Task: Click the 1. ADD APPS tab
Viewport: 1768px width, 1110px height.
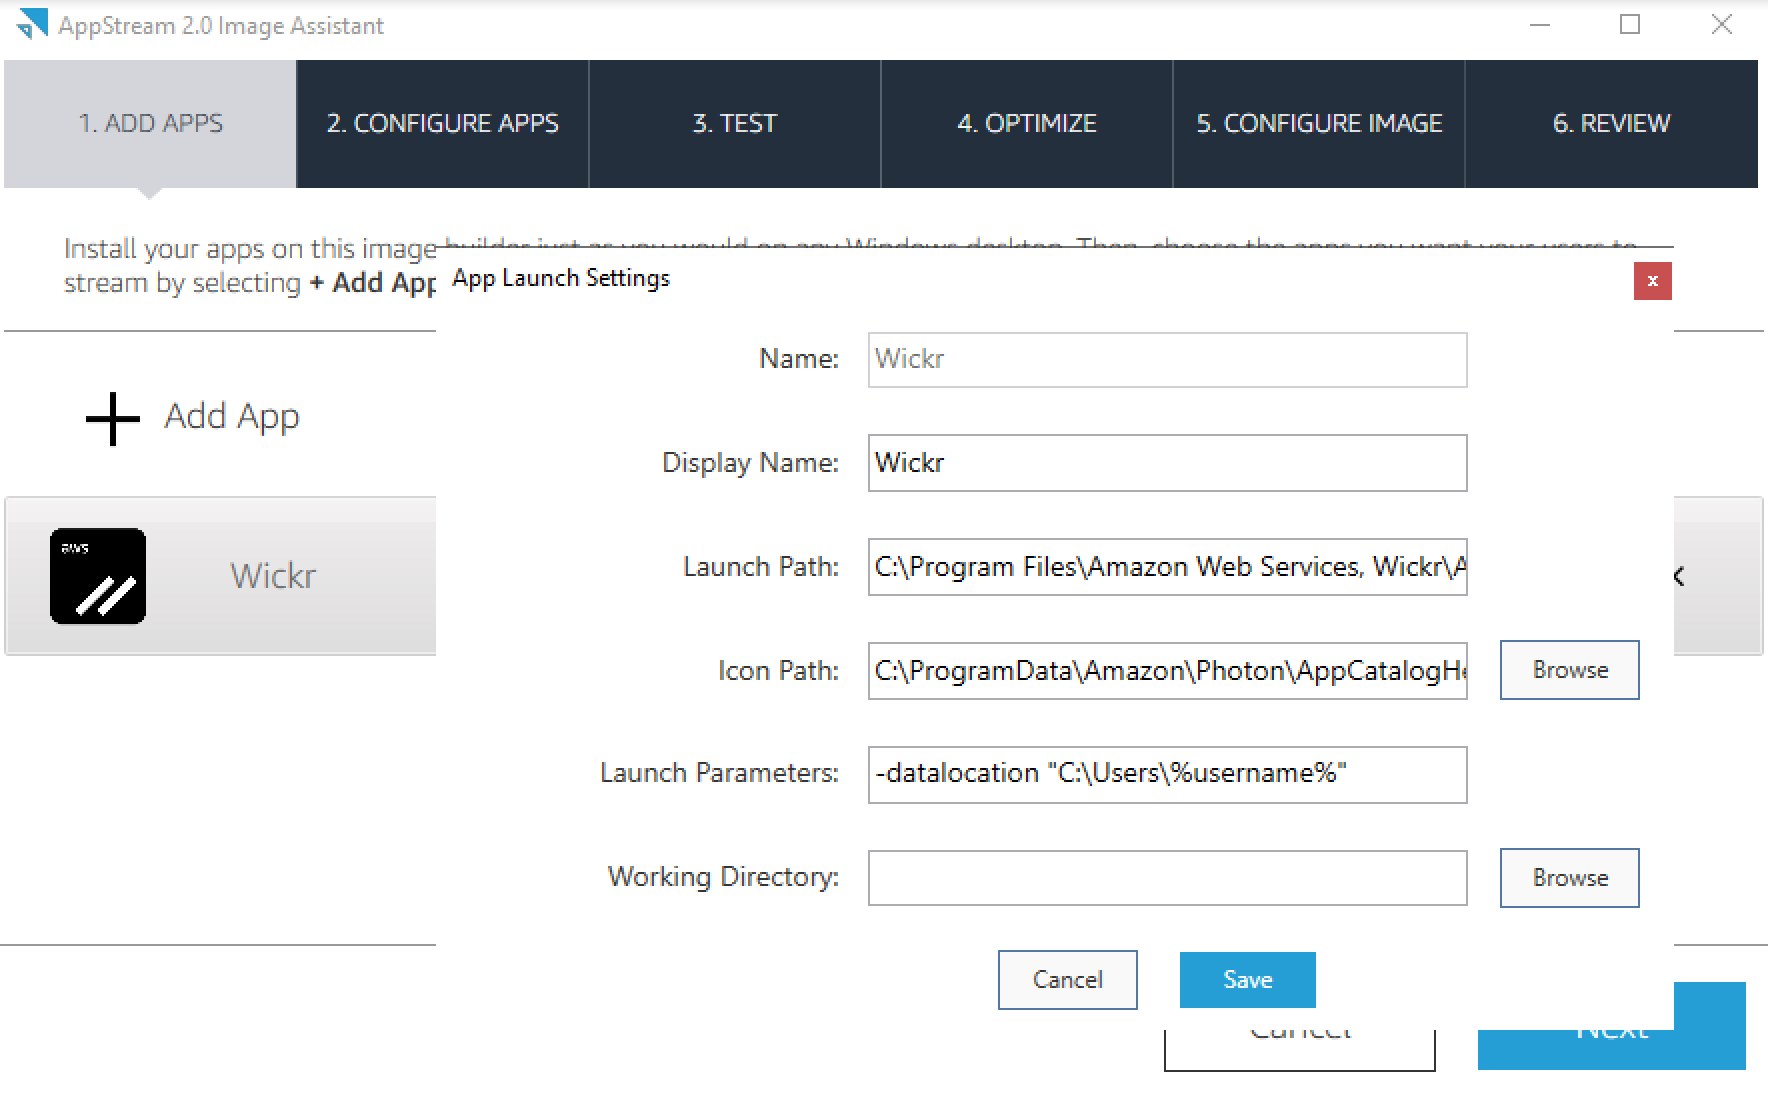Action: click(150, 123)
